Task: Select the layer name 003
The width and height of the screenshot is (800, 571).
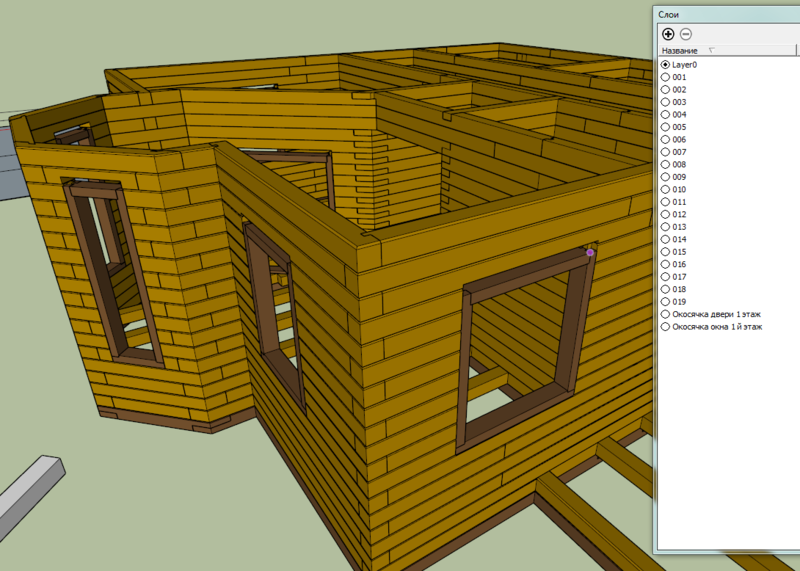Action: click(679, 102)
